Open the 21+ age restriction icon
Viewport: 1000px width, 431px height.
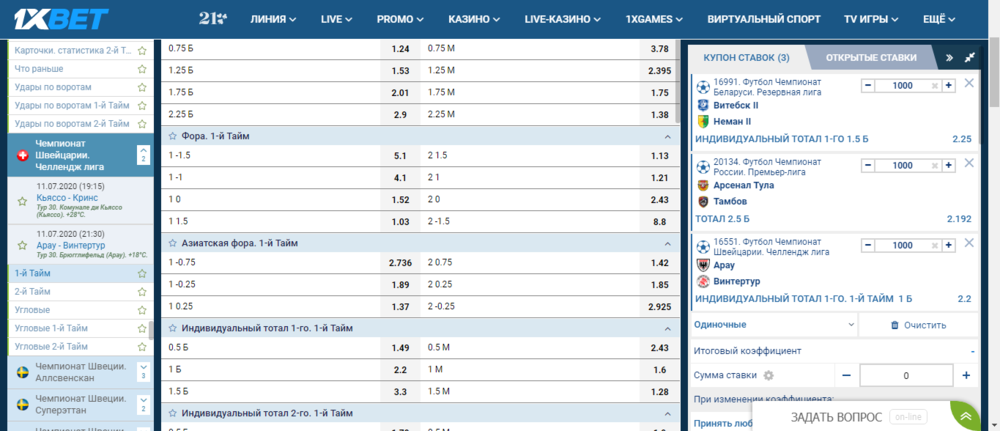click(212, 19)
